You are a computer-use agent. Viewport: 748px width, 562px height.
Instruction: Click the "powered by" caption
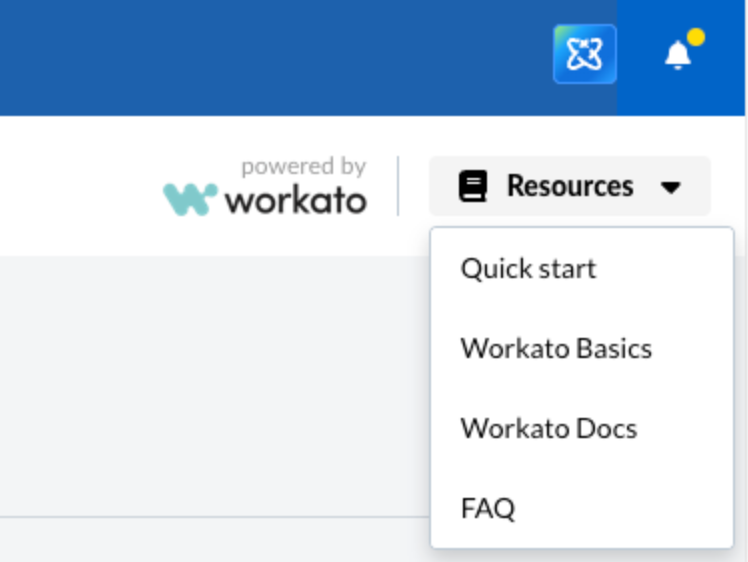coord(303,166)
